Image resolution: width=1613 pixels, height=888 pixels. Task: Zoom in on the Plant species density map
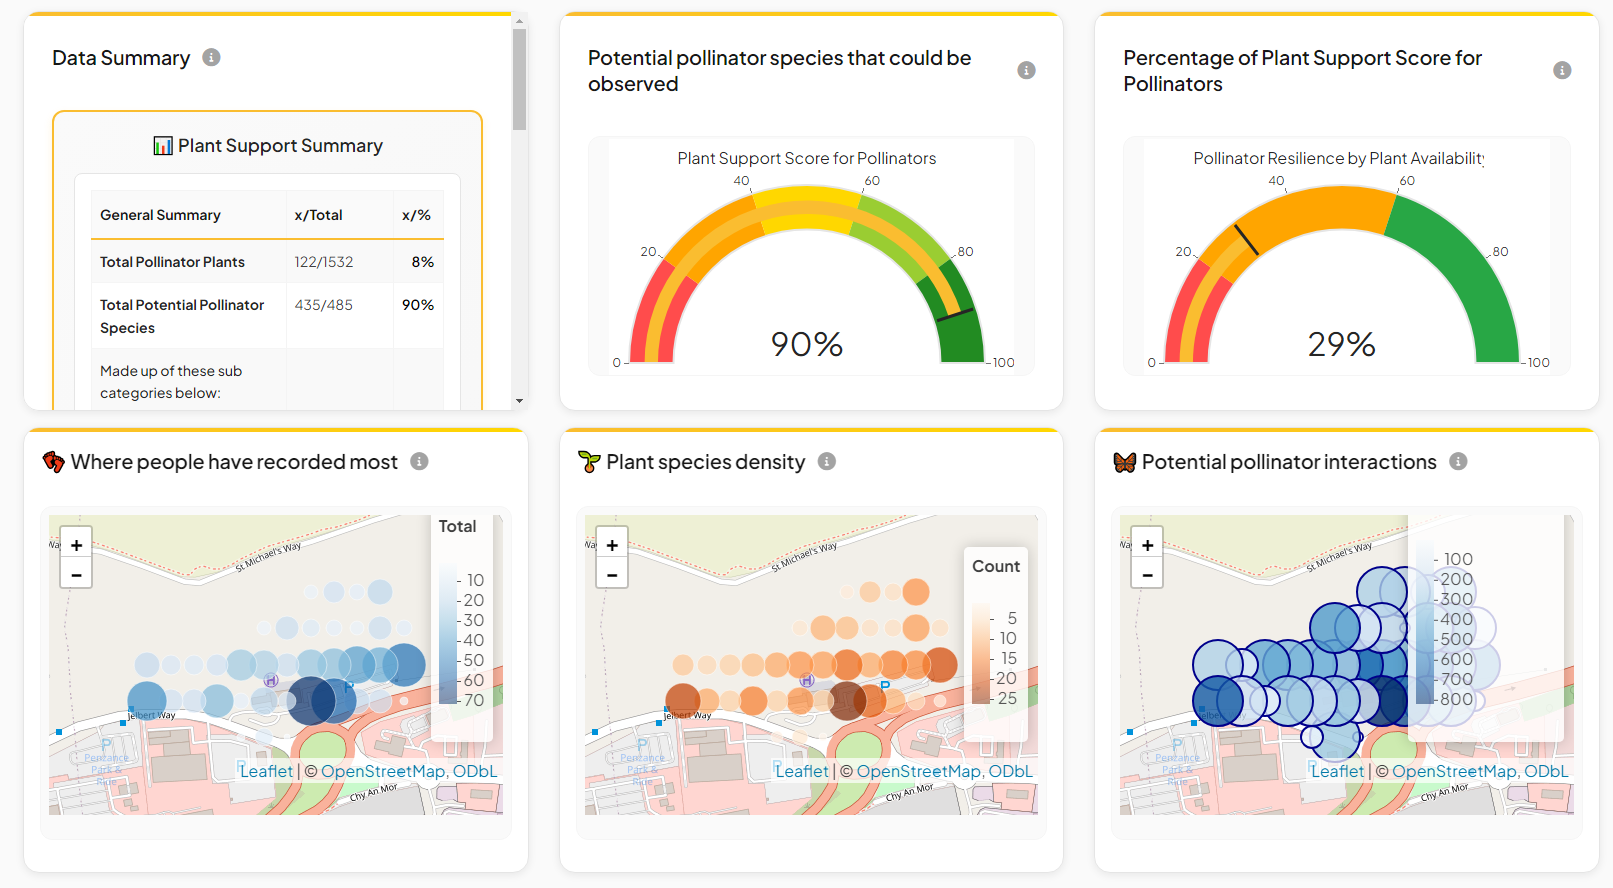(612, 545)
